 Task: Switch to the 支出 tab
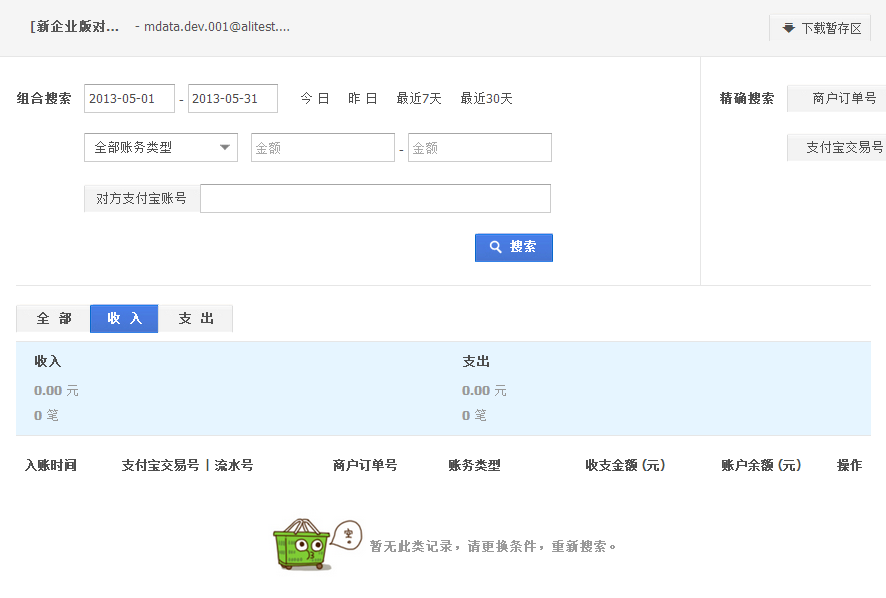click(196, 319)
